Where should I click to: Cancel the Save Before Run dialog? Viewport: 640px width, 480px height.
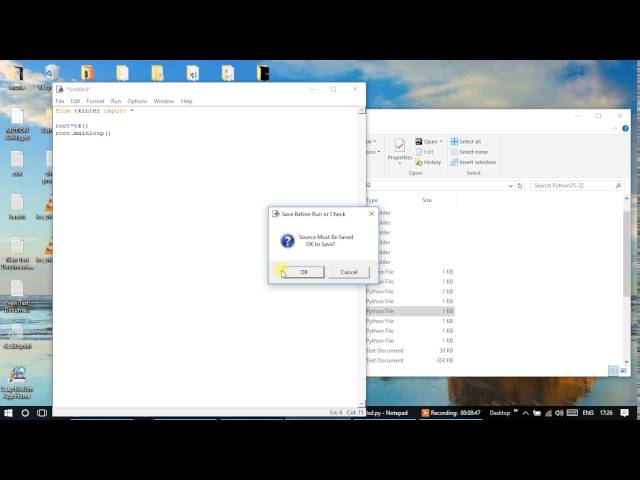tap(348, 272)
